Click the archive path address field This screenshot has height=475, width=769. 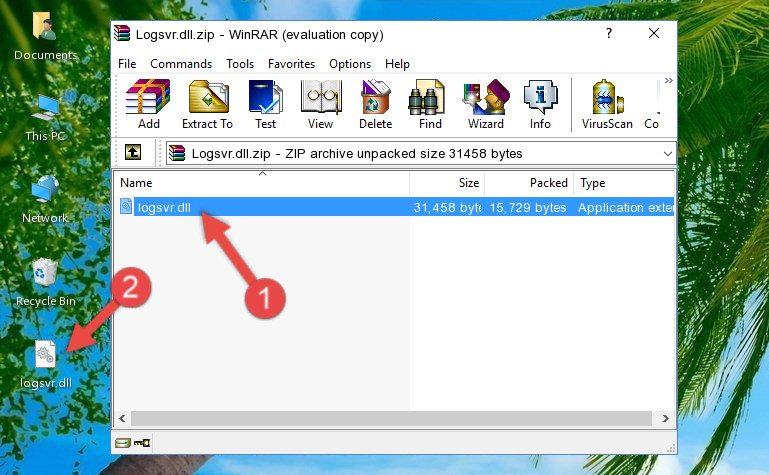click(x=421, y=153)
